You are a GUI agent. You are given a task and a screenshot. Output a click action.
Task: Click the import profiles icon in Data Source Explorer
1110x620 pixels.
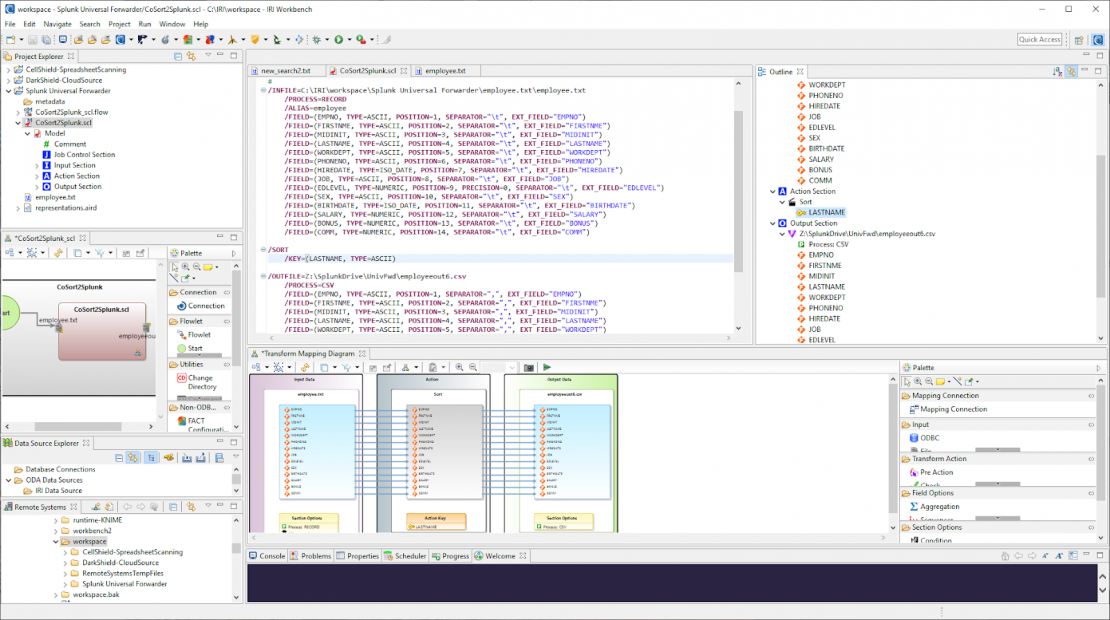coord(187,458)
